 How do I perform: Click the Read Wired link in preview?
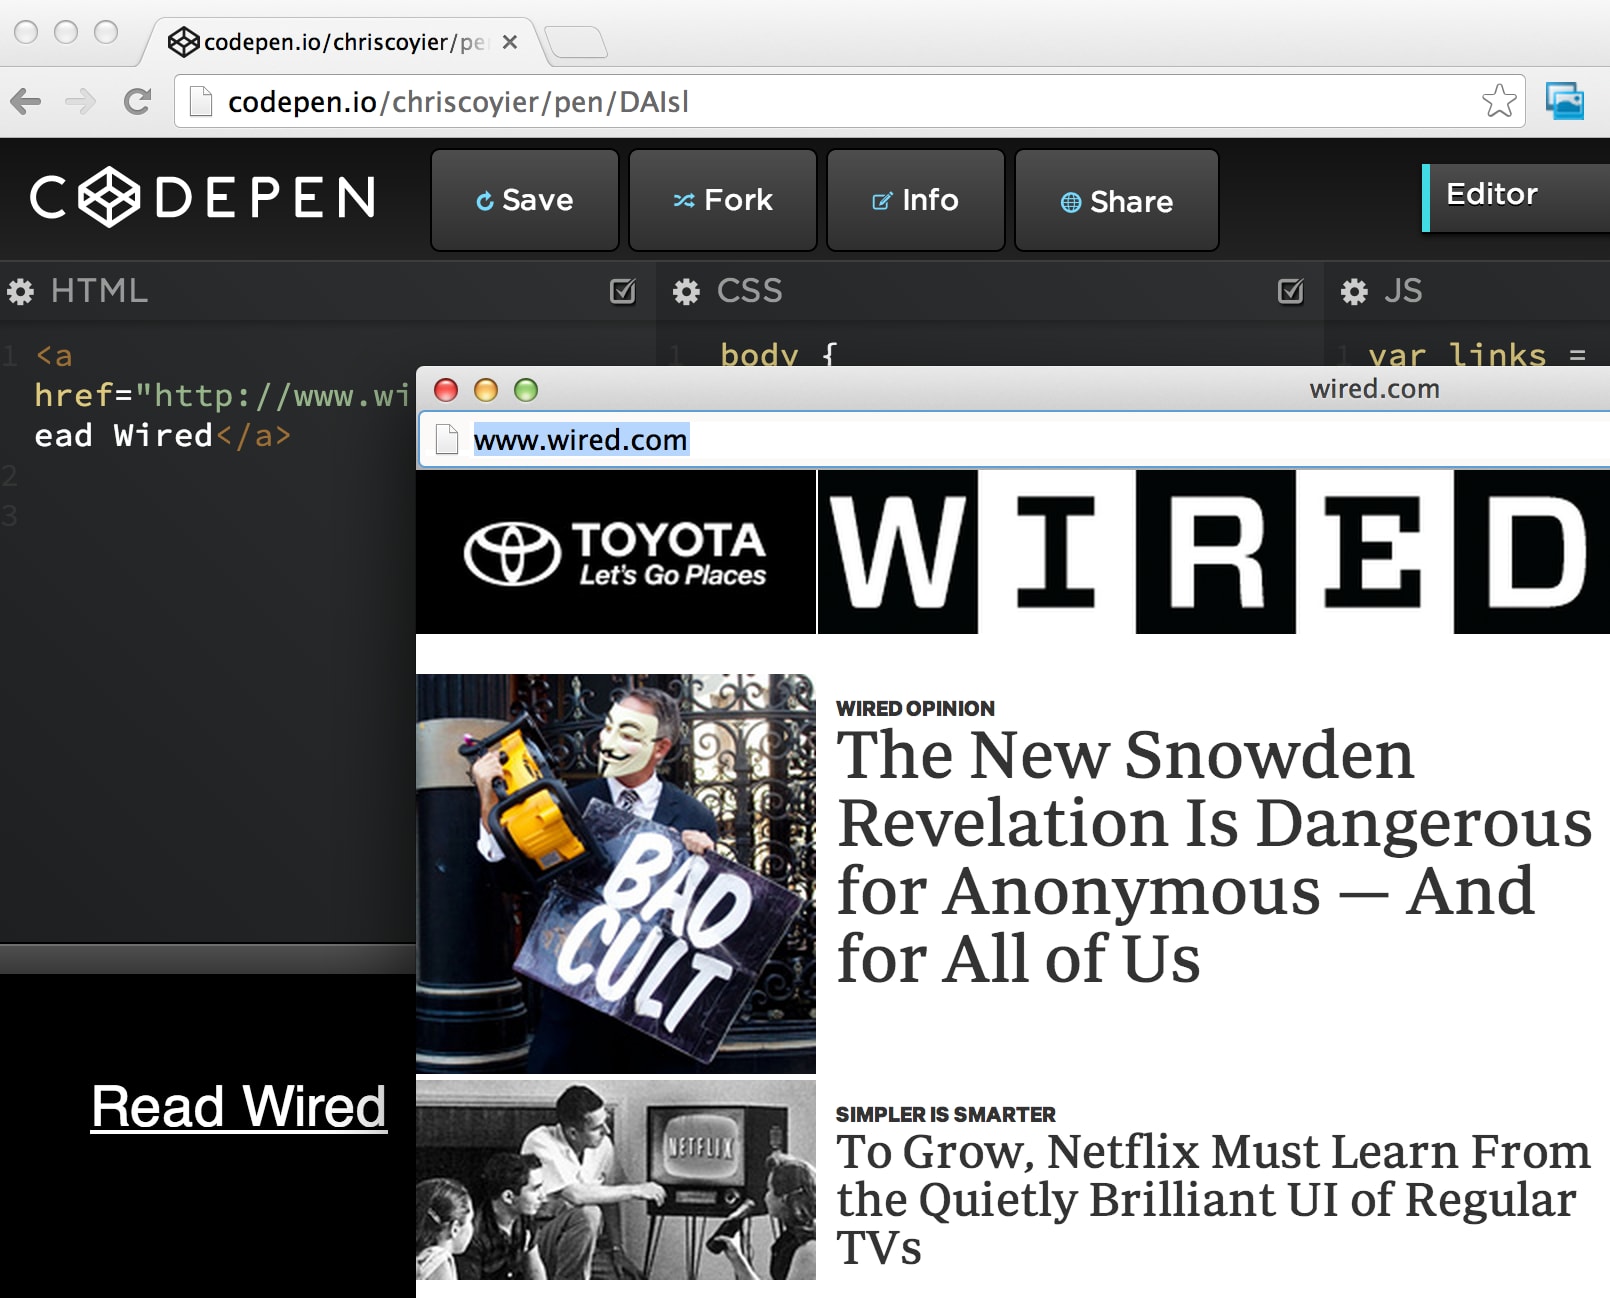click(x=239, y=1107)
